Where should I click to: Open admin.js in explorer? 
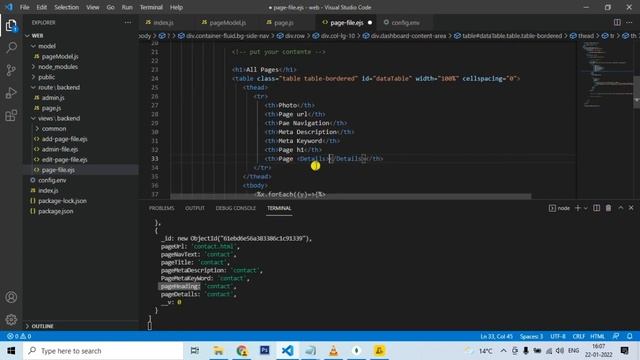coord(53,98)
